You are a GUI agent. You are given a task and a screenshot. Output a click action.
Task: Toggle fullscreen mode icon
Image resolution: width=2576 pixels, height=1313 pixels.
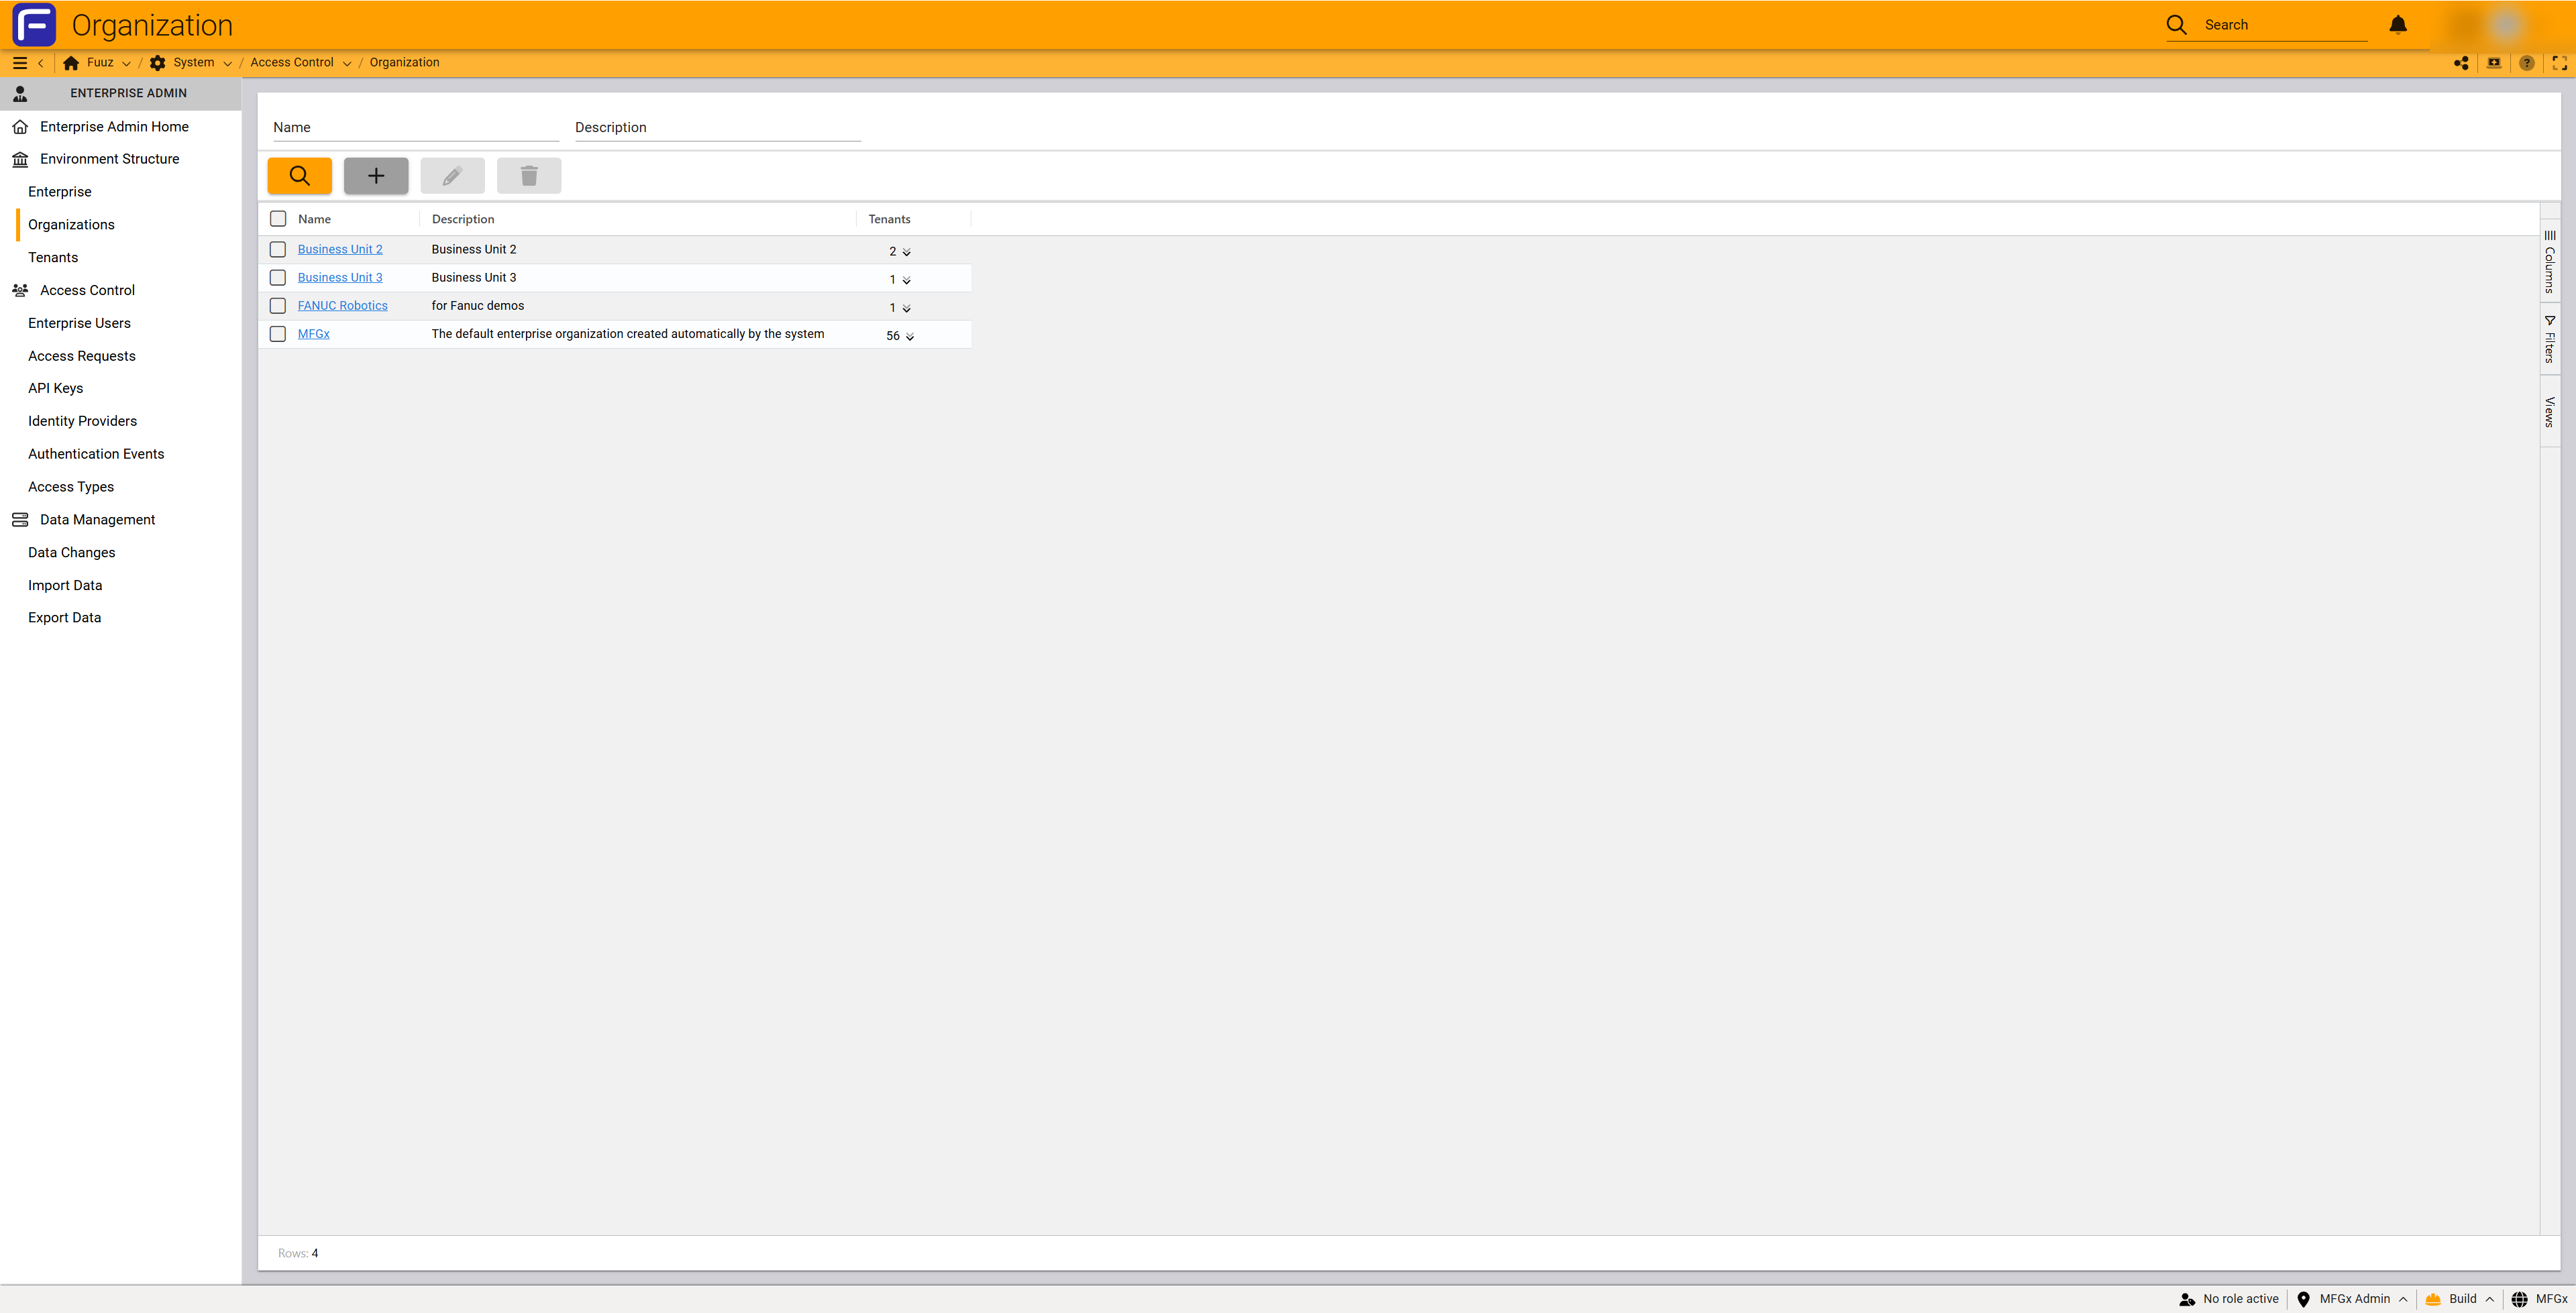(2560, 63)
